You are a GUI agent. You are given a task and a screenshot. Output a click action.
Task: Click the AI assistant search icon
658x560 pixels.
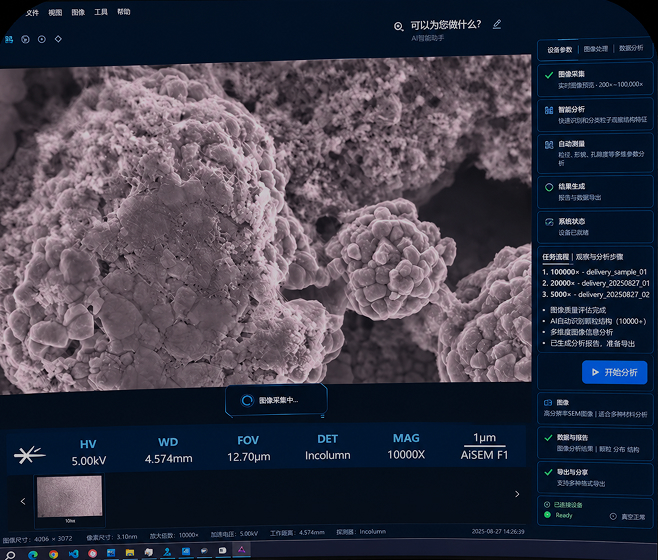pos(398,26)
